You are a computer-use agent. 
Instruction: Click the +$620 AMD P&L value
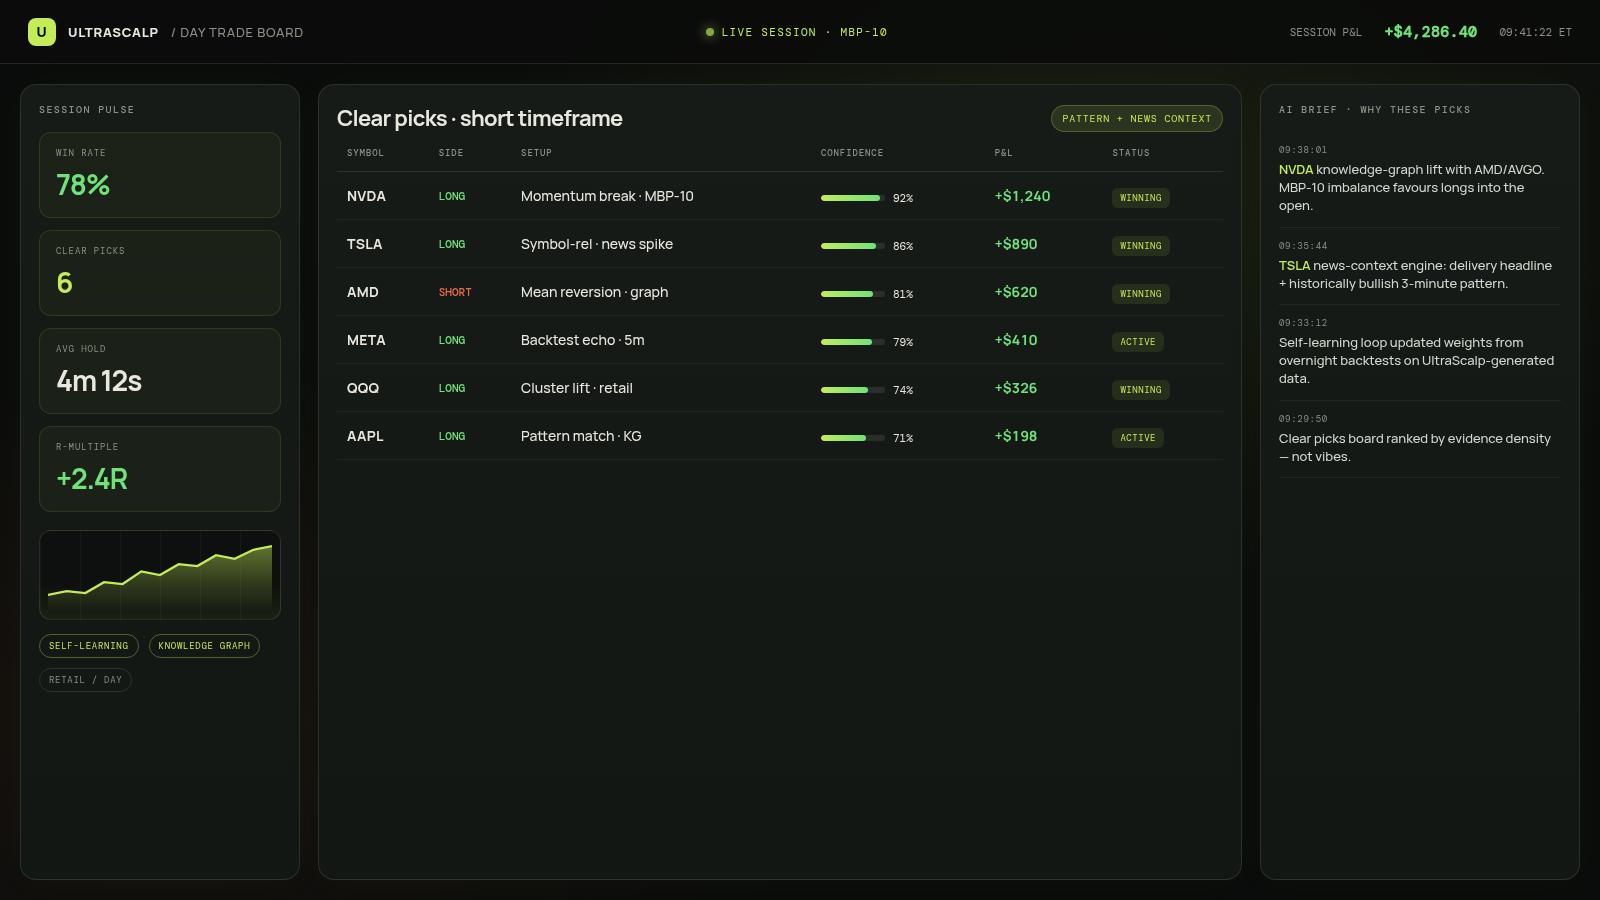pyautogui.click(x=1016, y=292)
